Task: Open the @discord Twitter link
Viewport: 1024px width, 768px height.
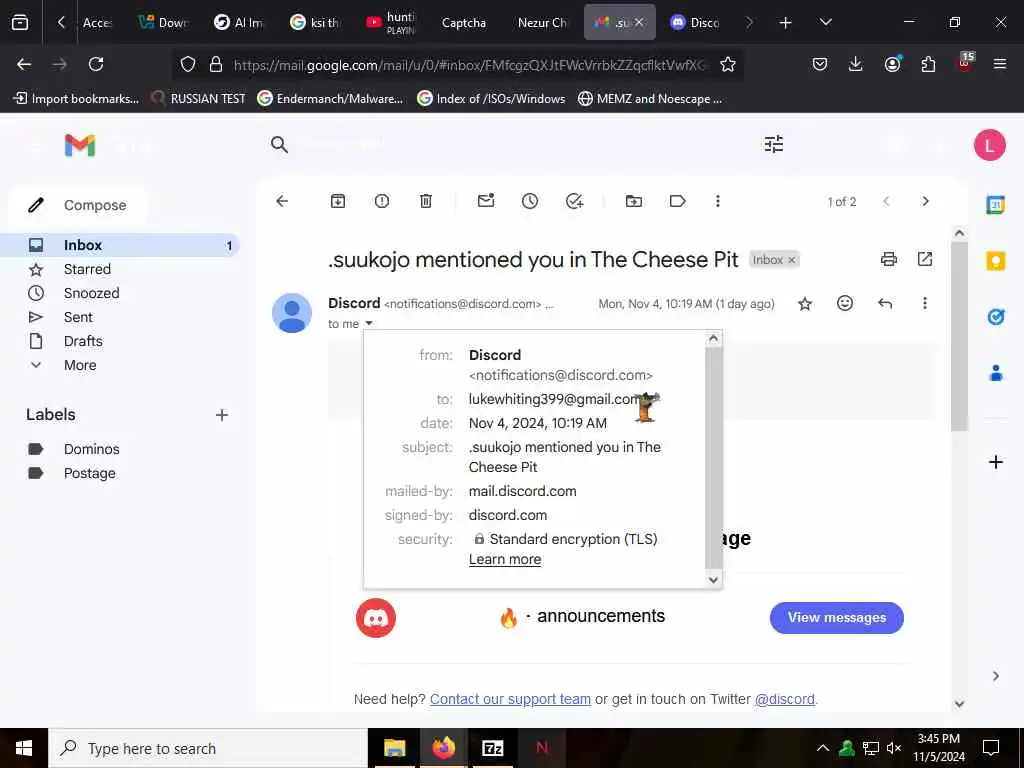Action: 784,699
